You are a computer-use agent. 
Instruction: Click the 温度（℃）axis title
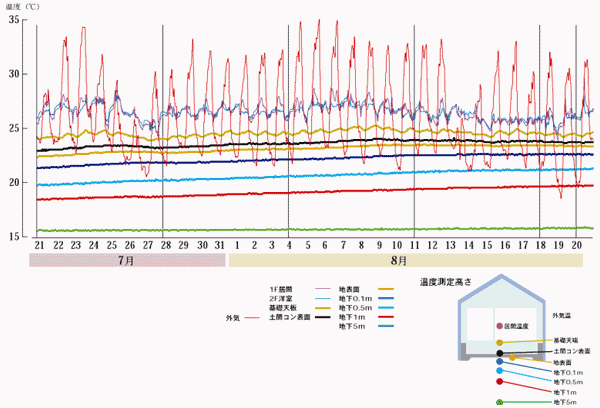coord(23,7)
